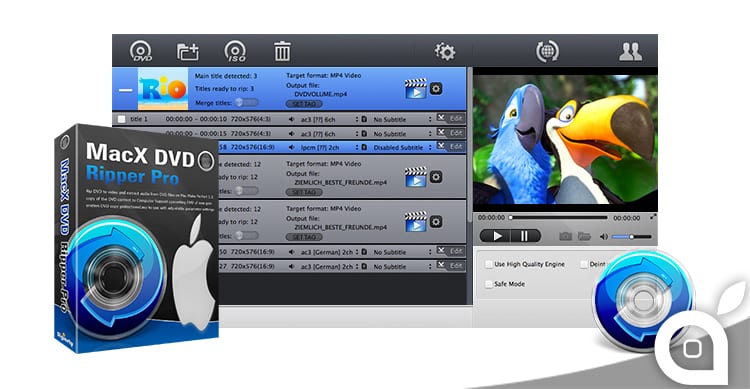The image size is (750, 389).
Task: Tick the title 1 checkbox
Action: click(121, 119)
